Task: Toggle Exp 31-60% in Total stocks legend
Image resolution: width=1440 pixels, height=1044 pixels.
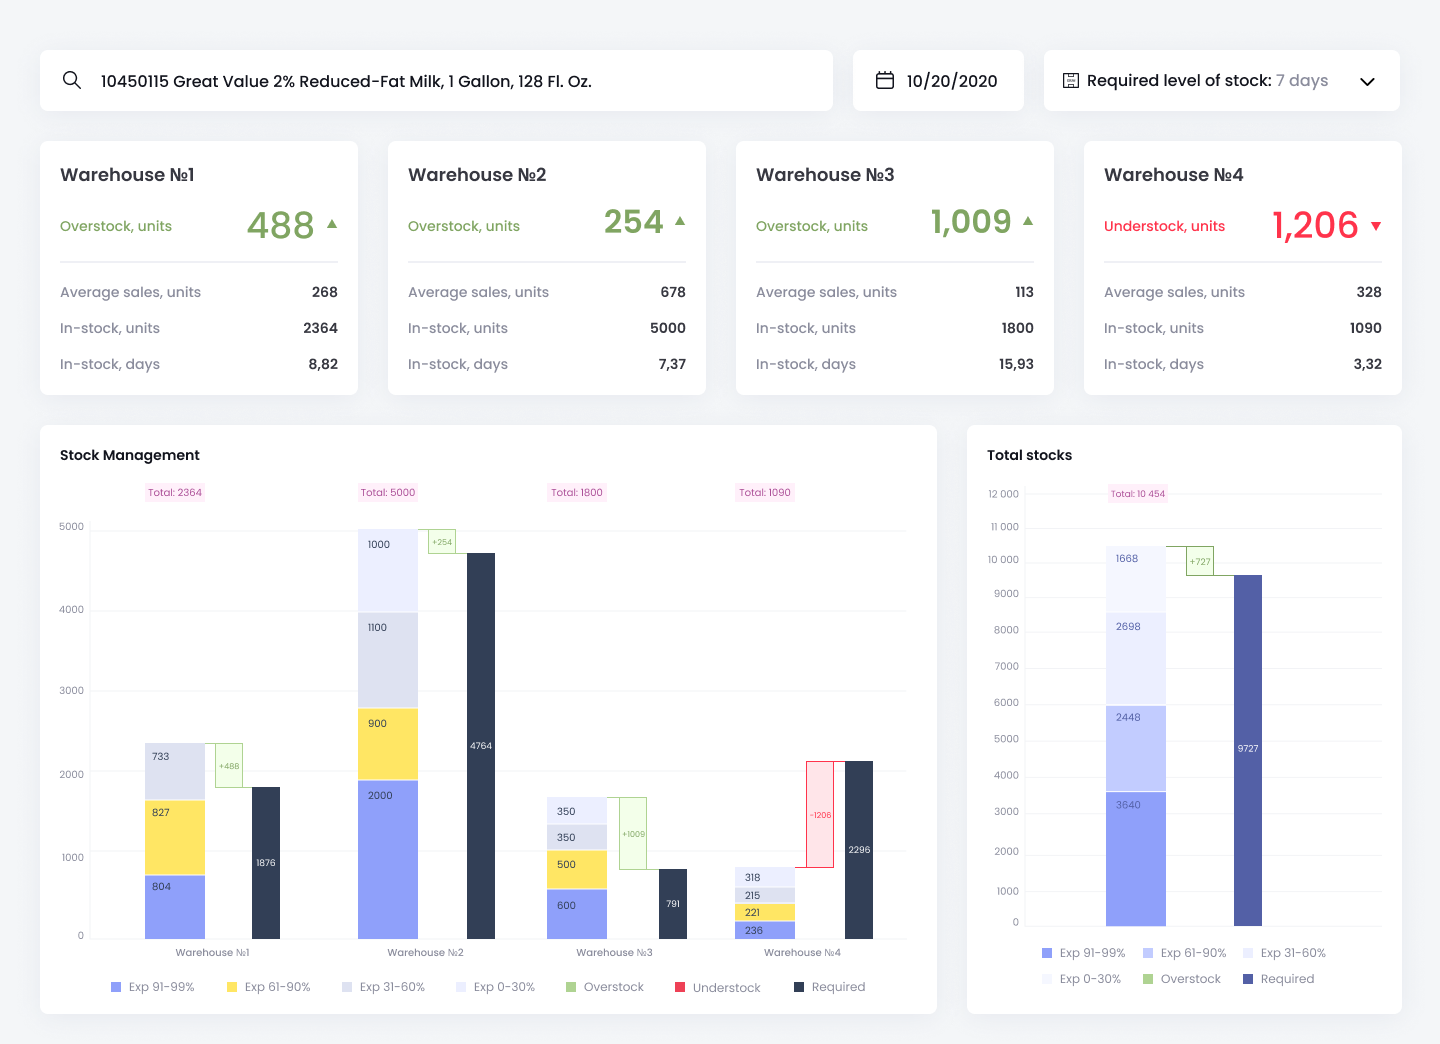Action: (1285, 953)
